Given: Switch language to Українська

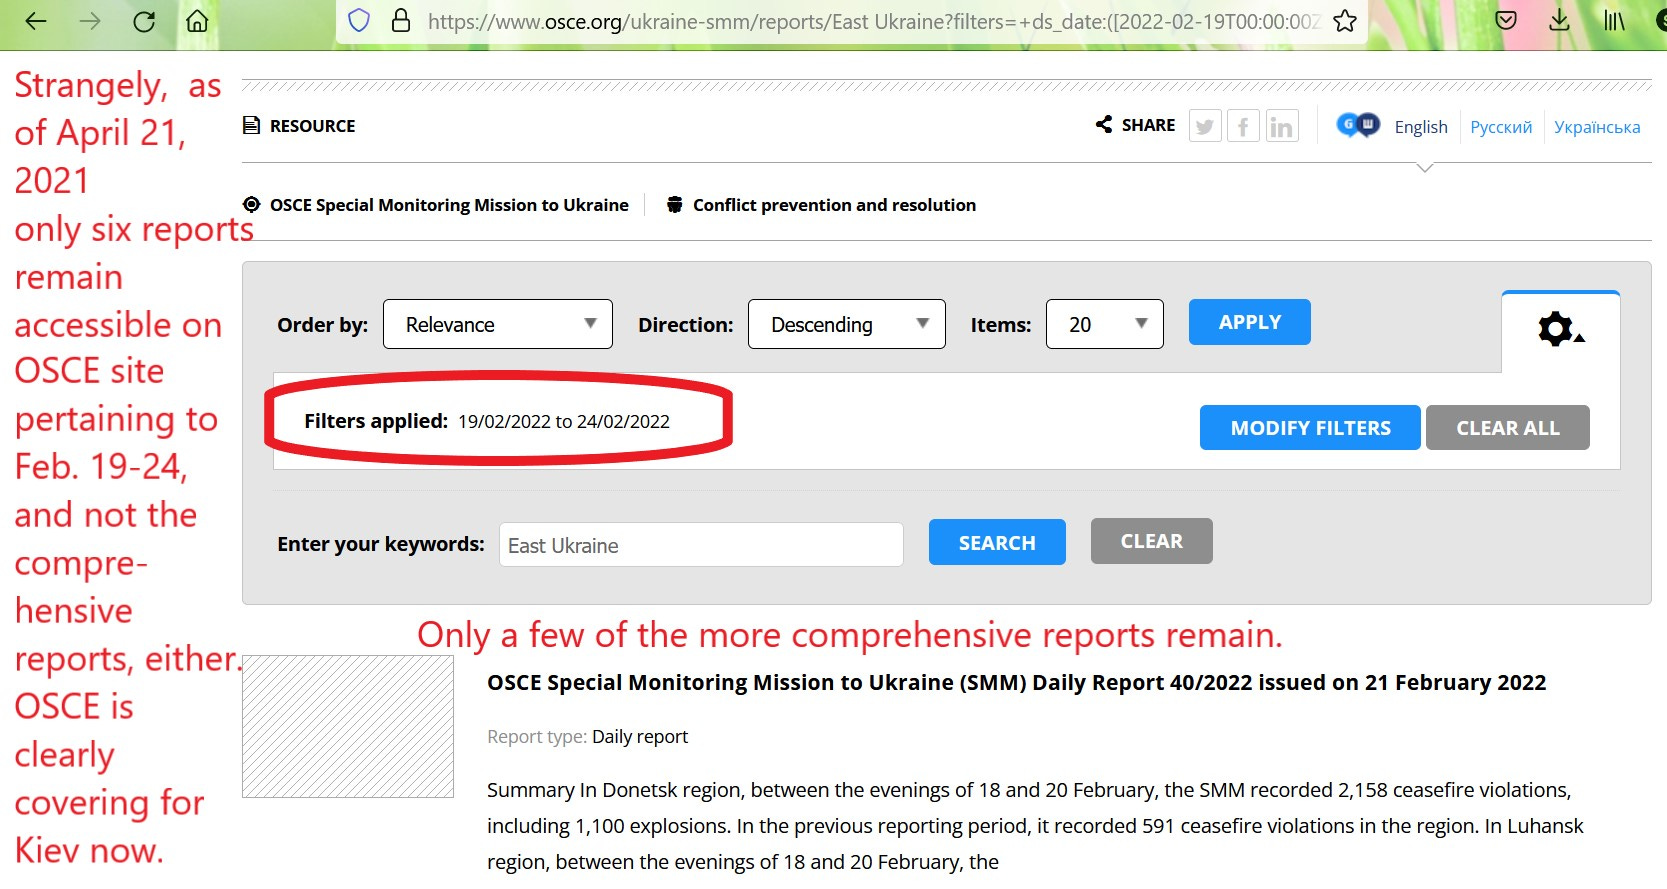Looking at the screenshot, I should click(1597, 127).
